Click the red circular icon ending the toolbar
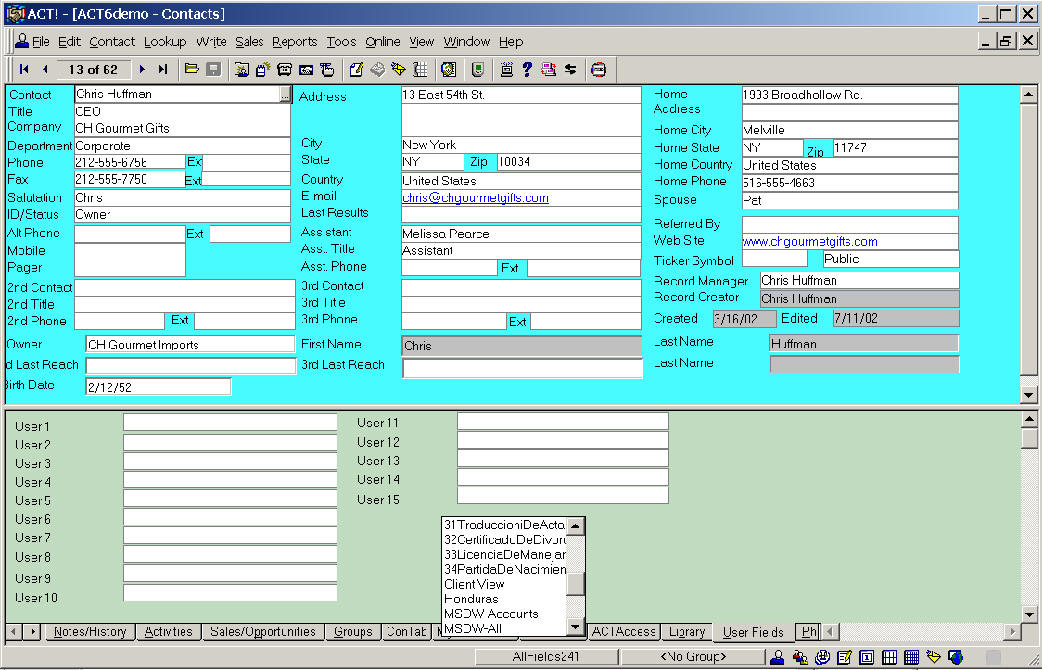The height and width of the screenshot is (670, 1042). [x=598, y=69]
